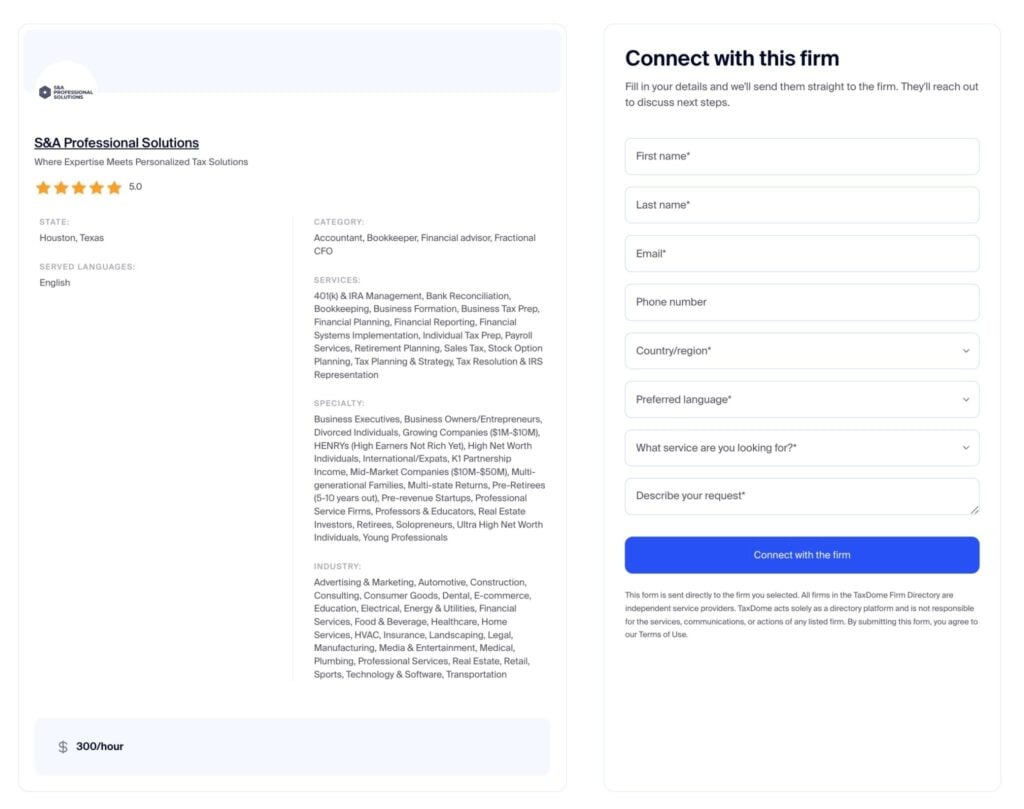Click the 5.0 rating value
1024x809 pixels.
[135, 187]
